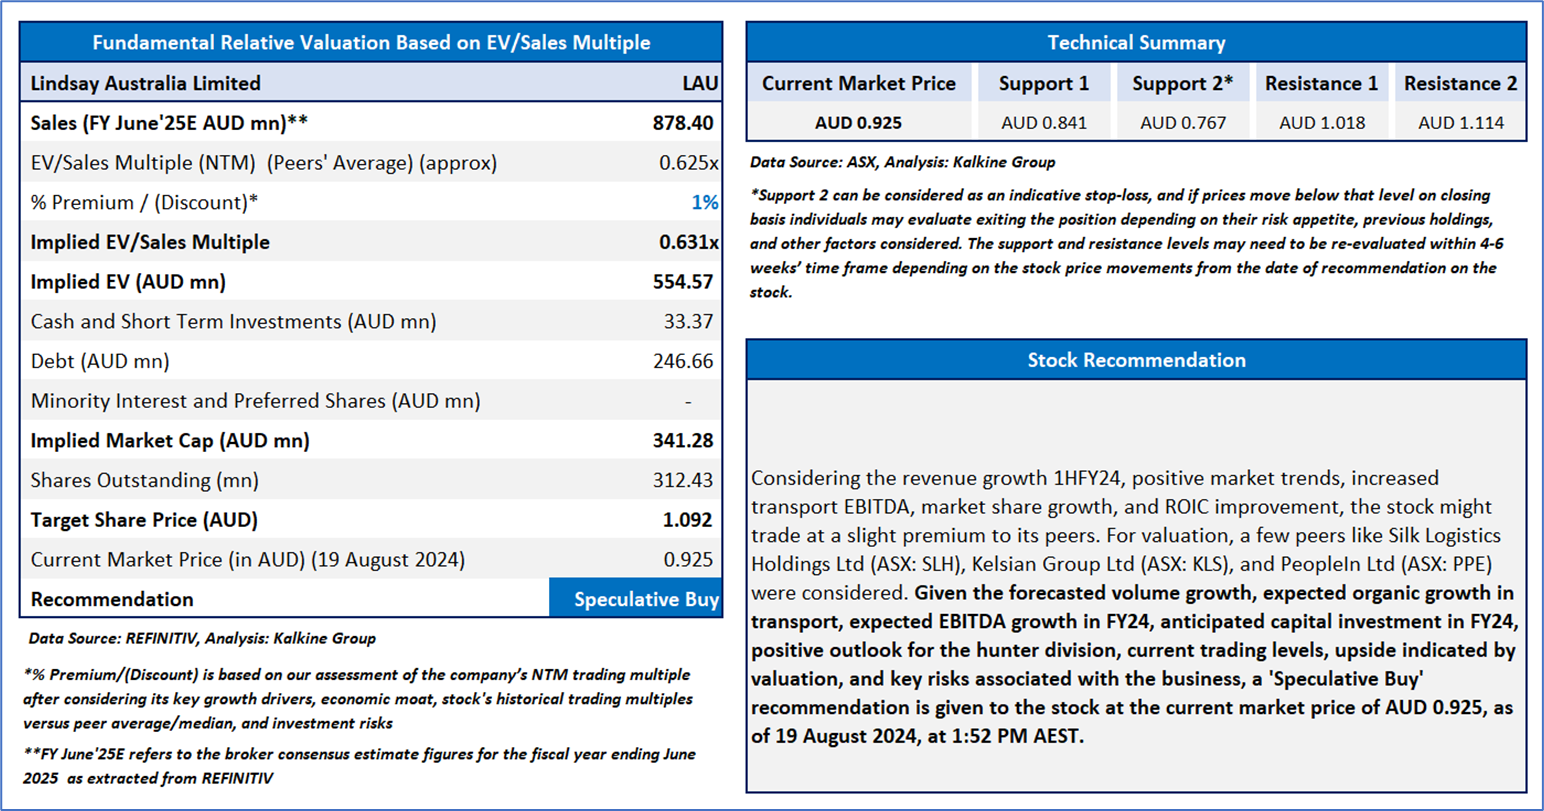Select the 'Target Share Price (AUD)' label
1544x811 pixels.
click(144, 520)
